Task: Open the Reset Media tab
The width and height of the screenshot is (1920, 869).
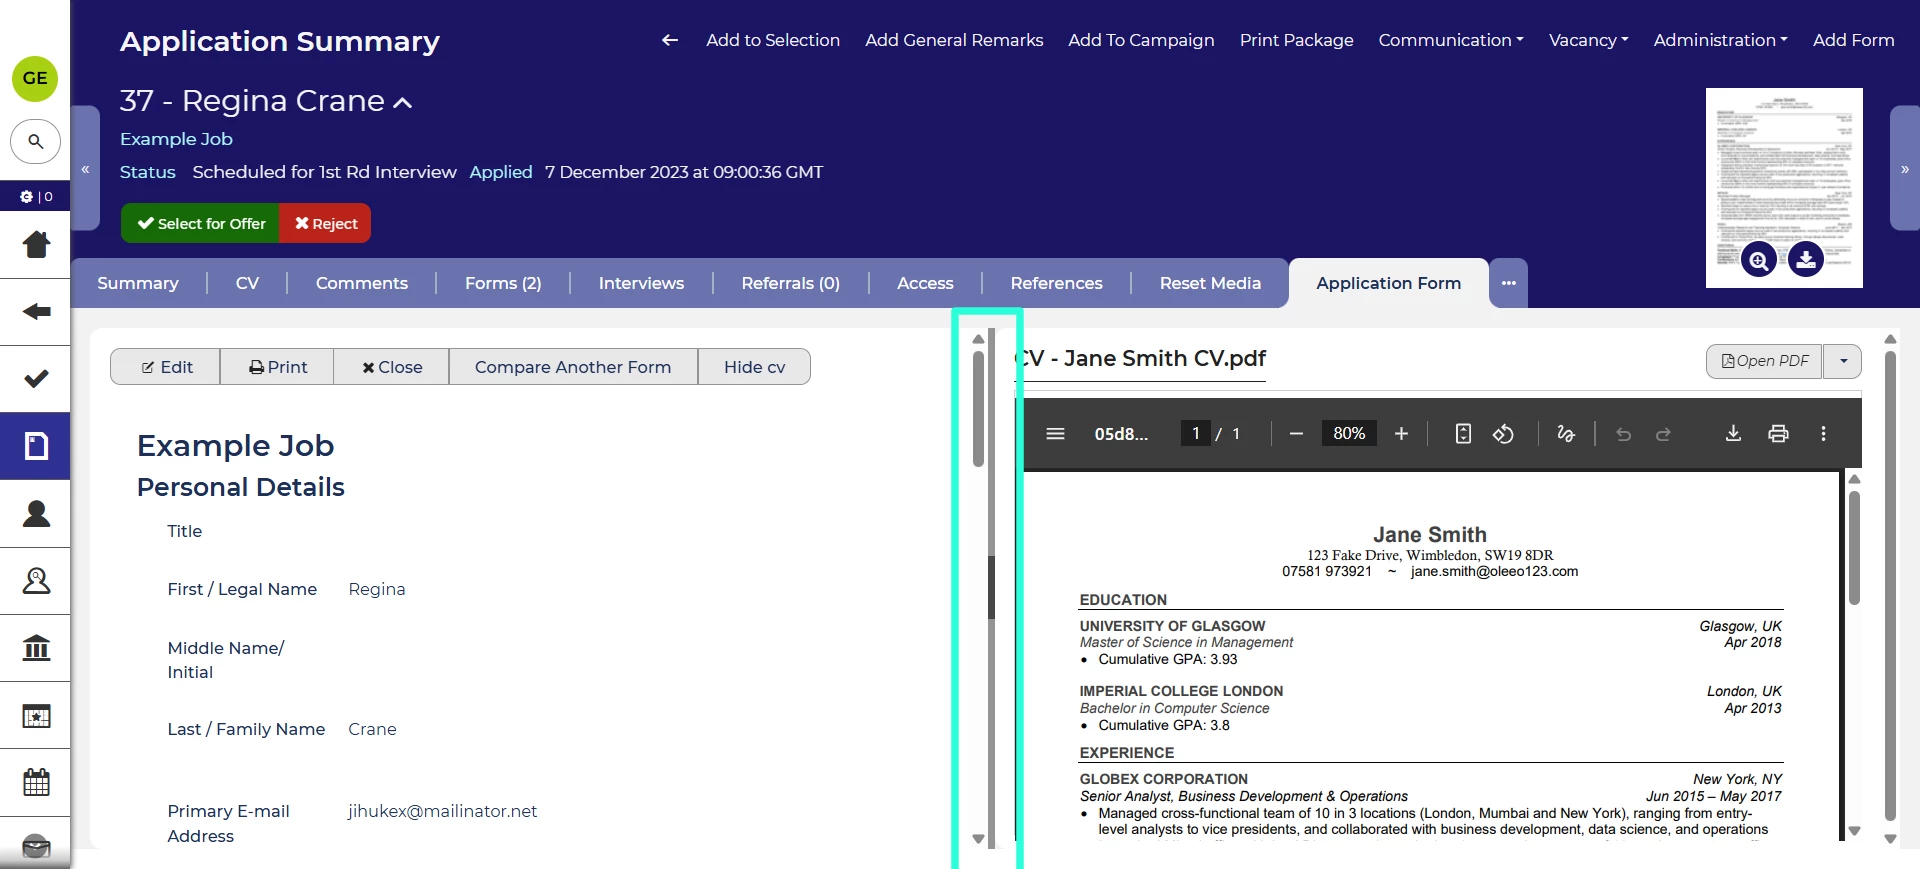Action: click(x=1210, y=283)
